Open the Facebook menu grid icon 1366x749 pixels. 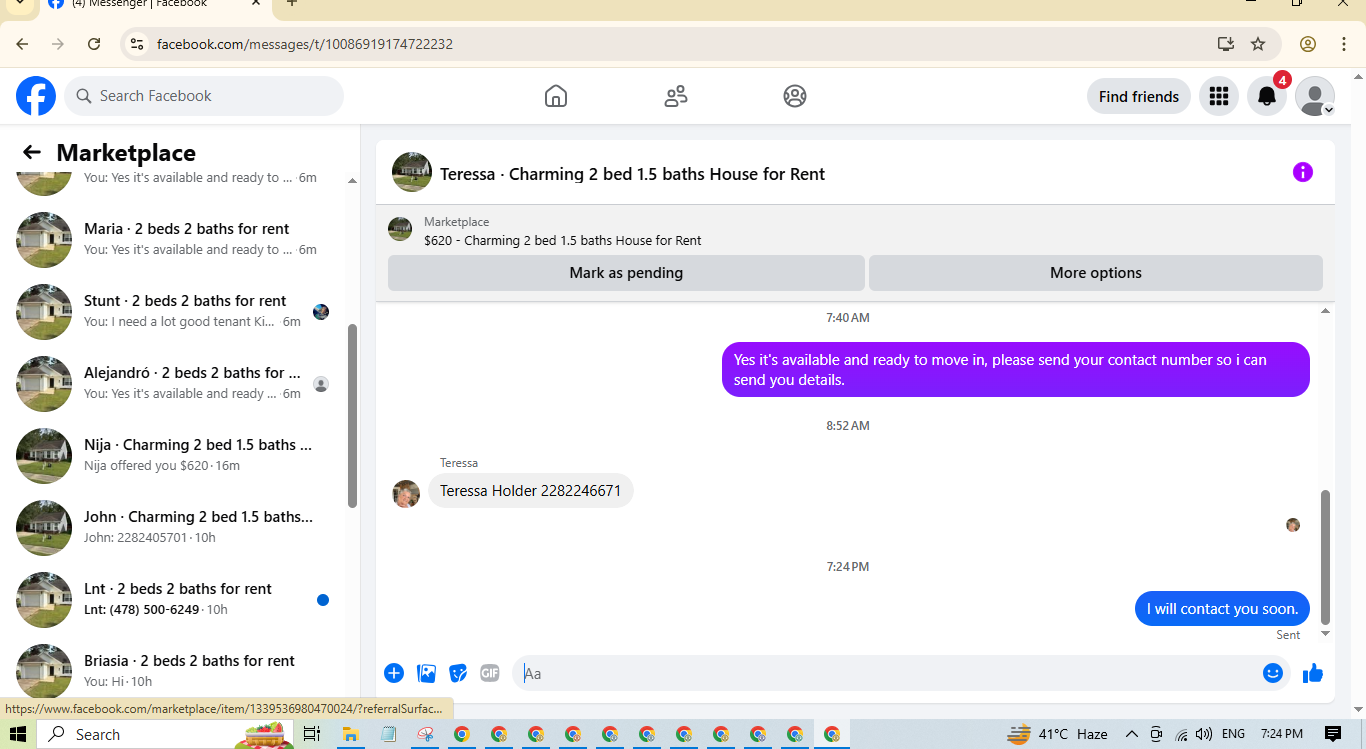coord(1218,96)
